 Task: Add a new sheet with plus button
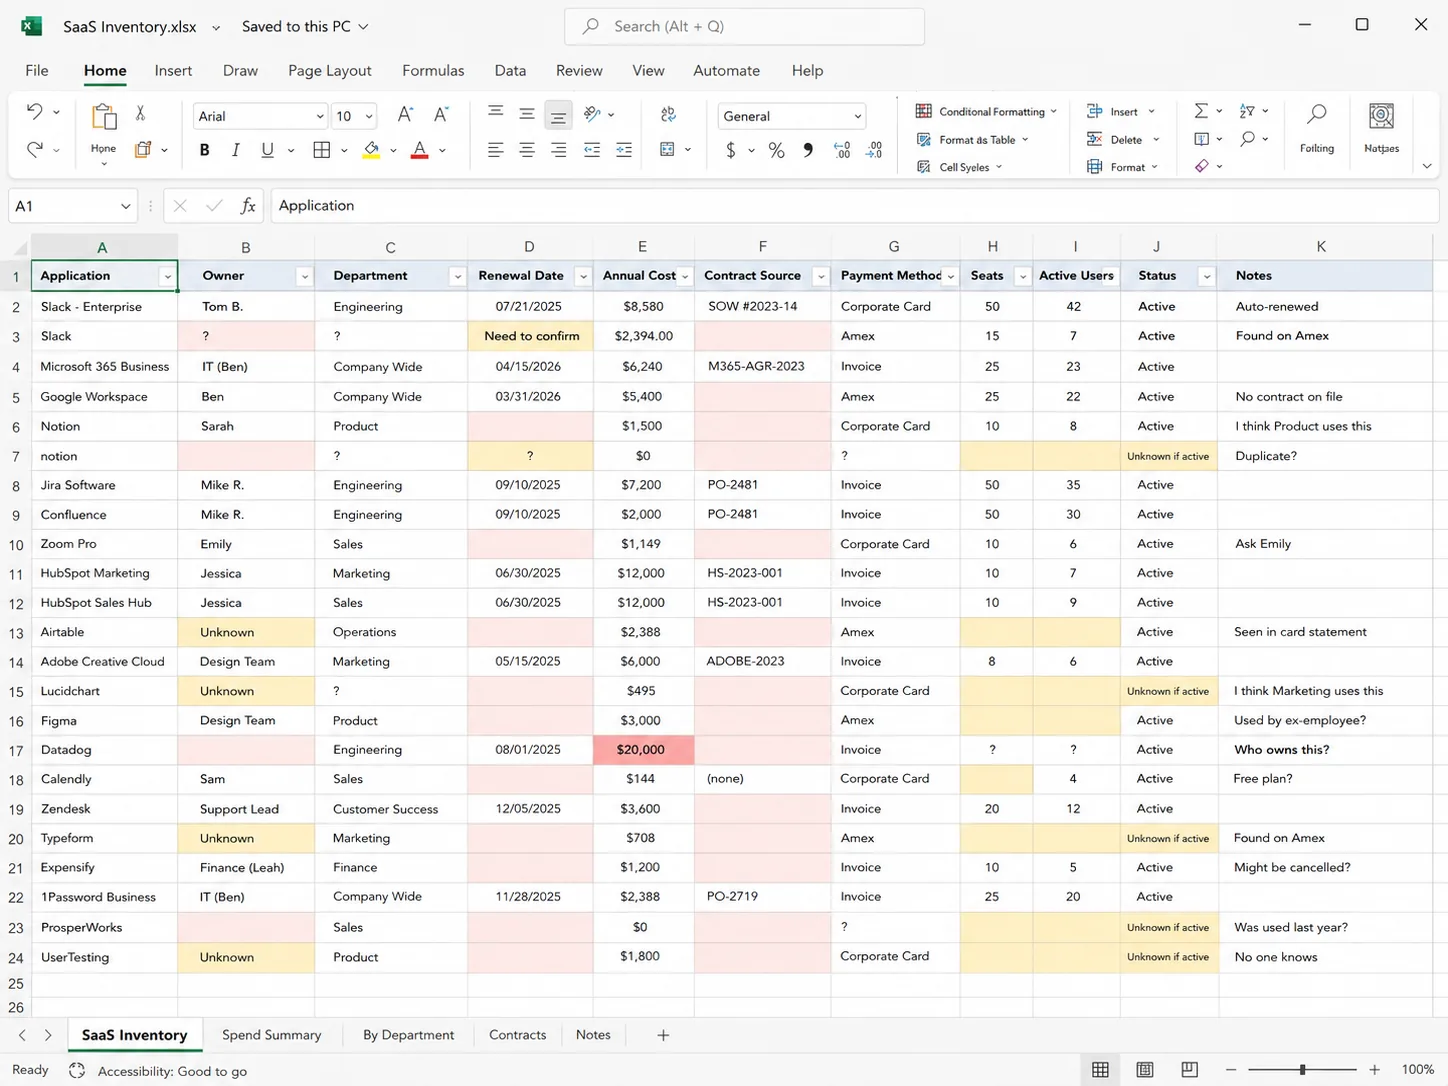663,1035
